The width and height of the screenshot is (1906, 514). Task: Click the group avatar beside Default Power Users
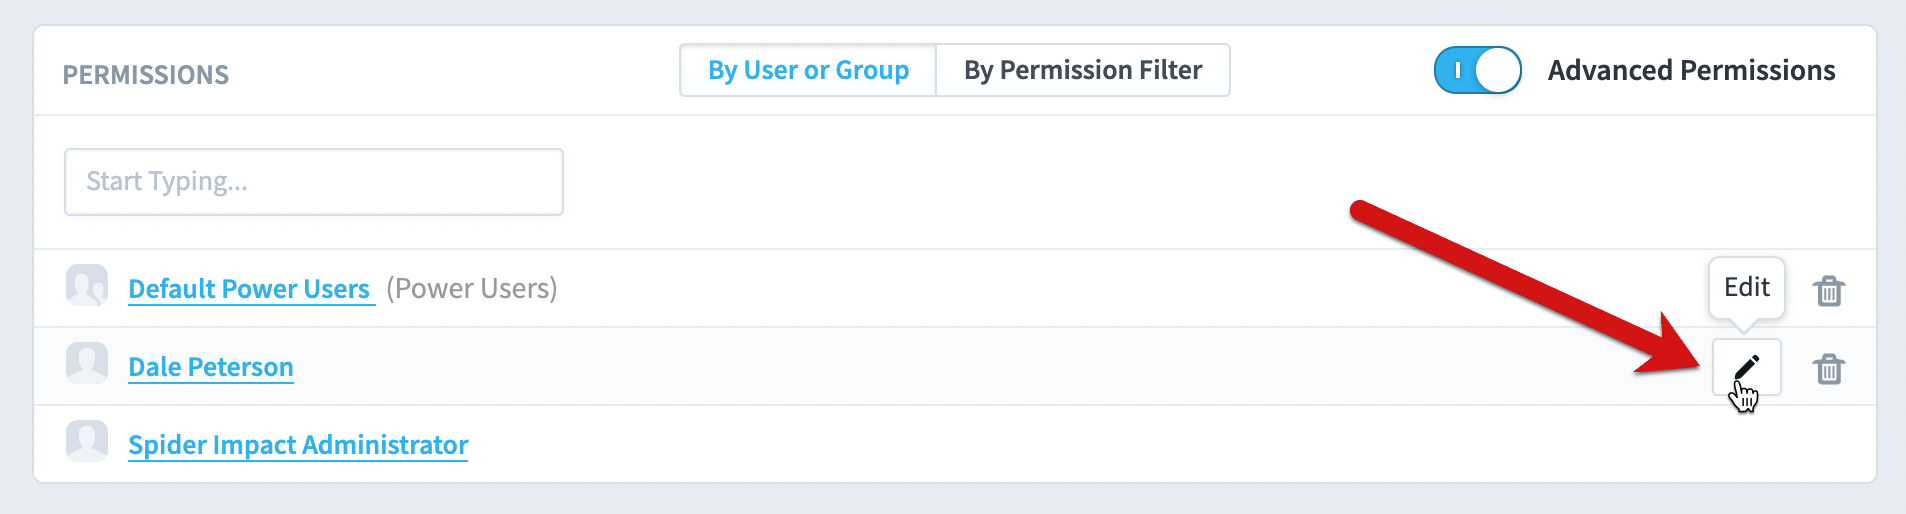(x=87, y=285)
